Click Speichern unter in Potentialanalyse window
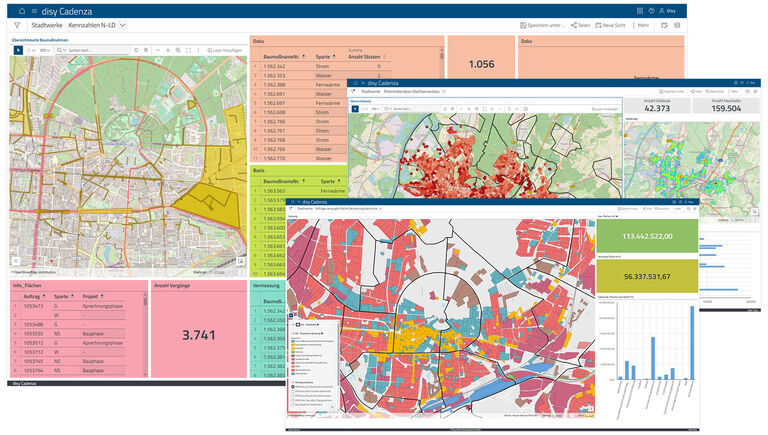 [x=672, y=92]
